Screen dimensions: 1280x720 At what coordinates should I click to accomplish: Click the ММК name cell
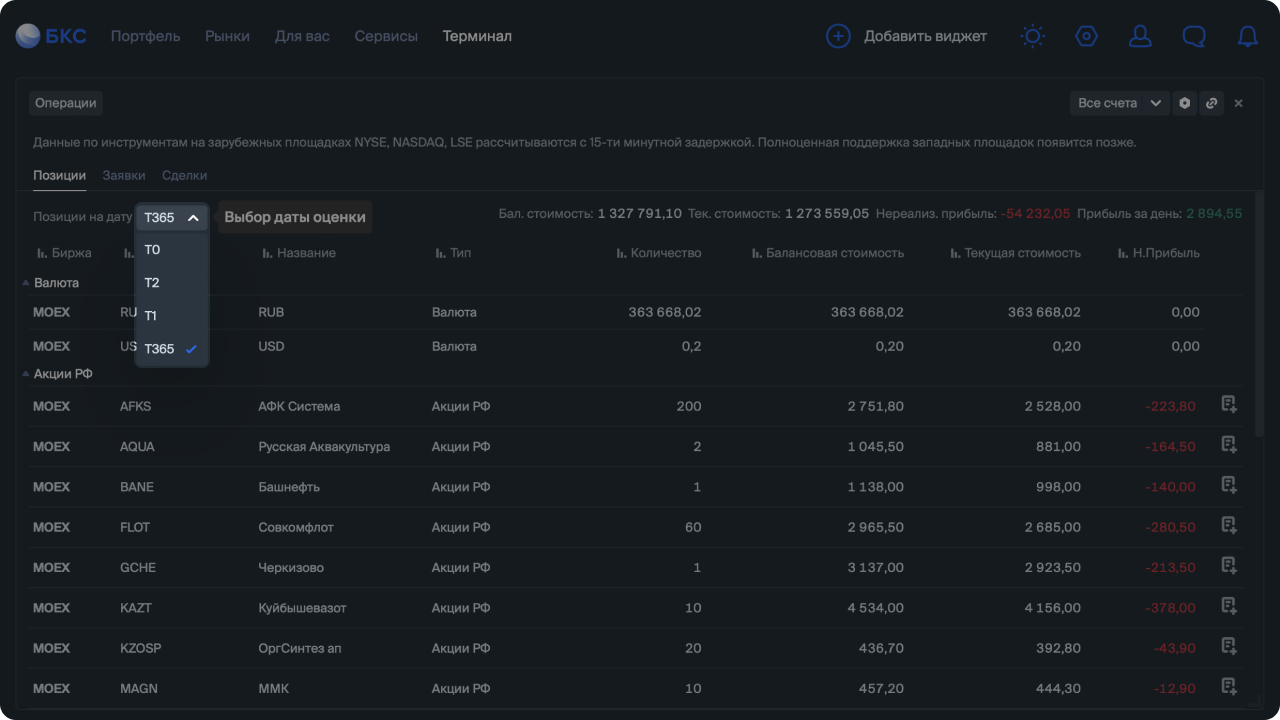tap(273, 688)
